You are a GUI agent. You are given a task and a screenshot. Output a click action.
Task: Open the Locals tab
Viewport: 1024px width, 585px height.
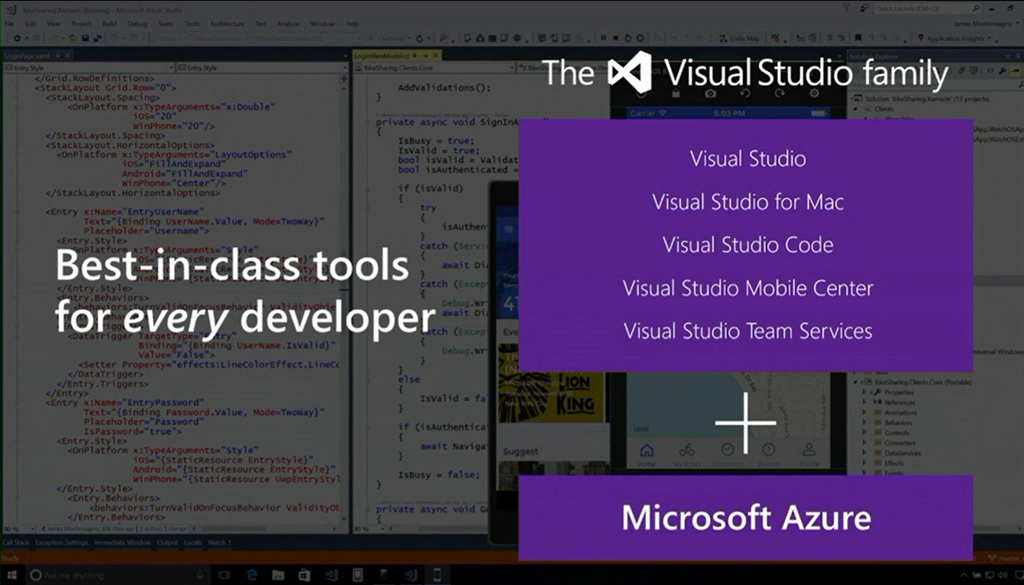point(192,543)
